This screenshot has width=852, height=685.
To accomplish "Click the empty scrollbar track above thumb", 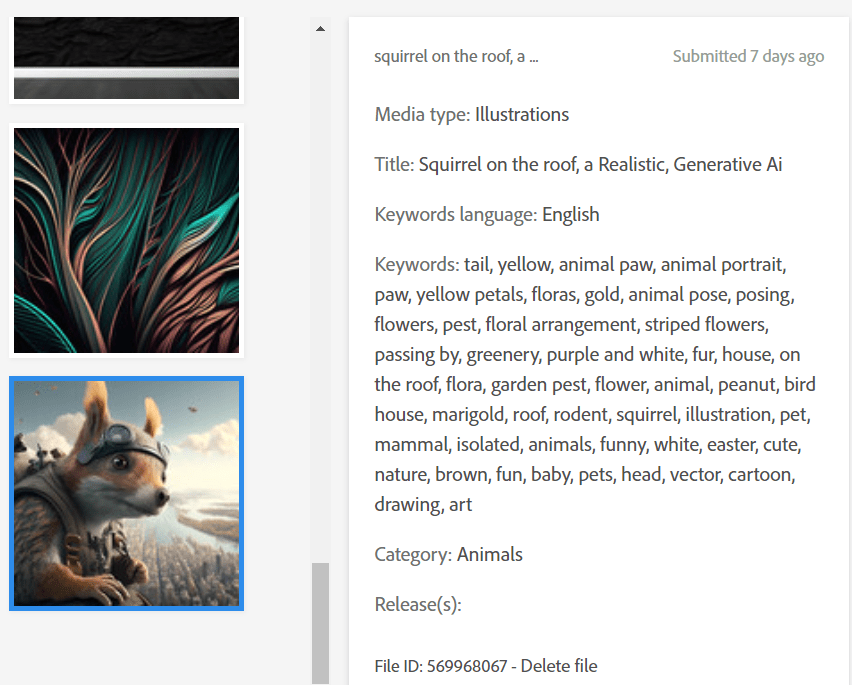I will 320,300.
